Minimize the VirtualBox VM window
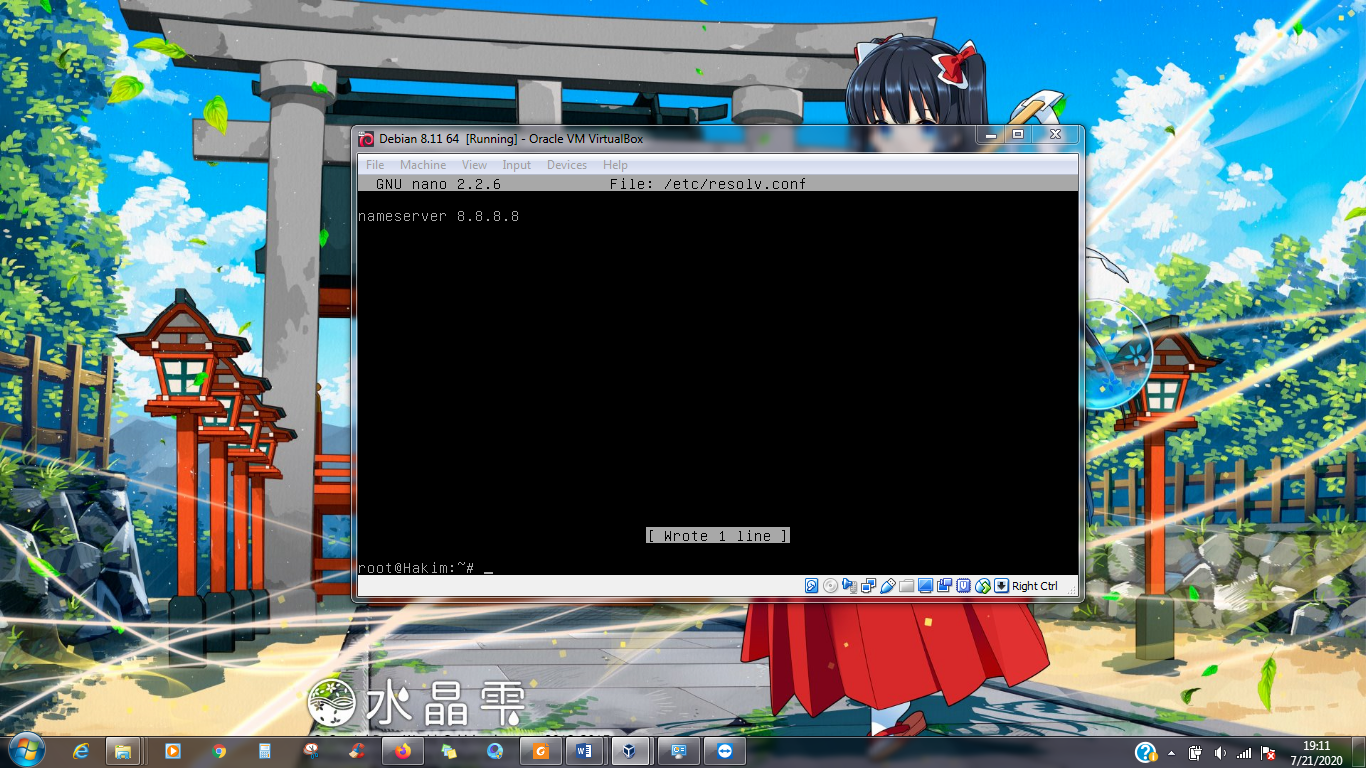This screenshot has height=768, width=1366. pyautogui.click(x=991, y=135)
